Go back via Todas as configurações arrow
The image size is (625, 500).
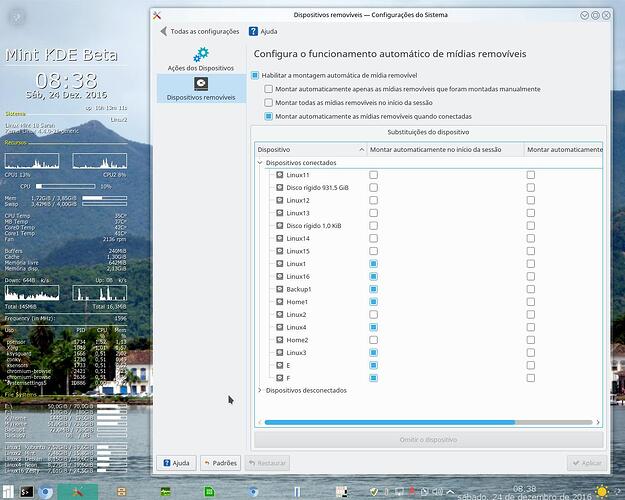pyautogui.click(x=163, y=31)
